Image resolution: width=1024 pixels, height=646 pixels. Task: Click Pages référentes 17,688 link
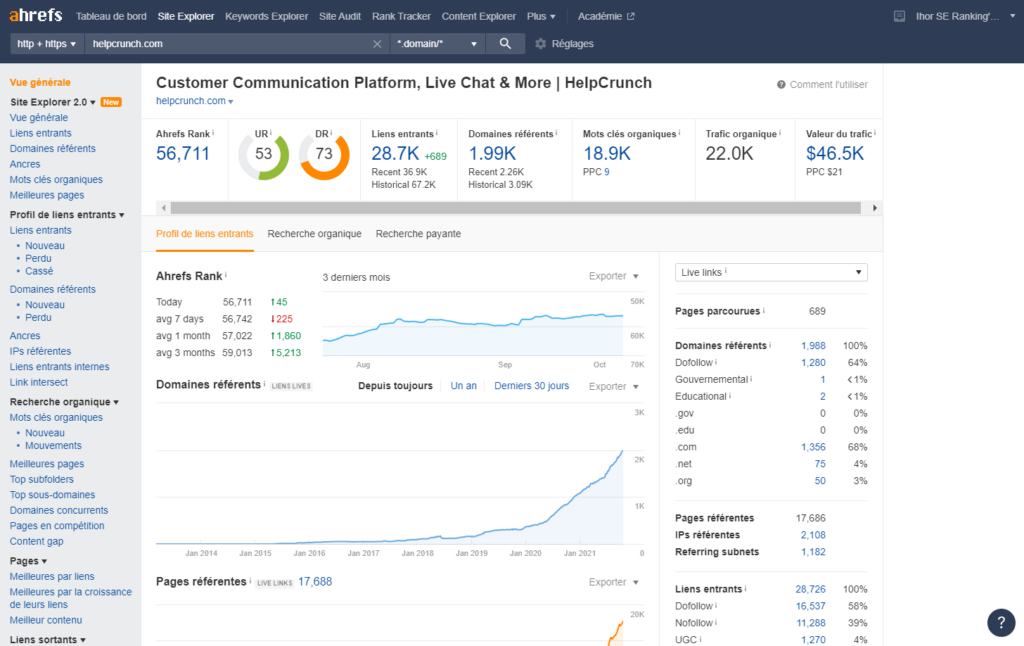315,581
